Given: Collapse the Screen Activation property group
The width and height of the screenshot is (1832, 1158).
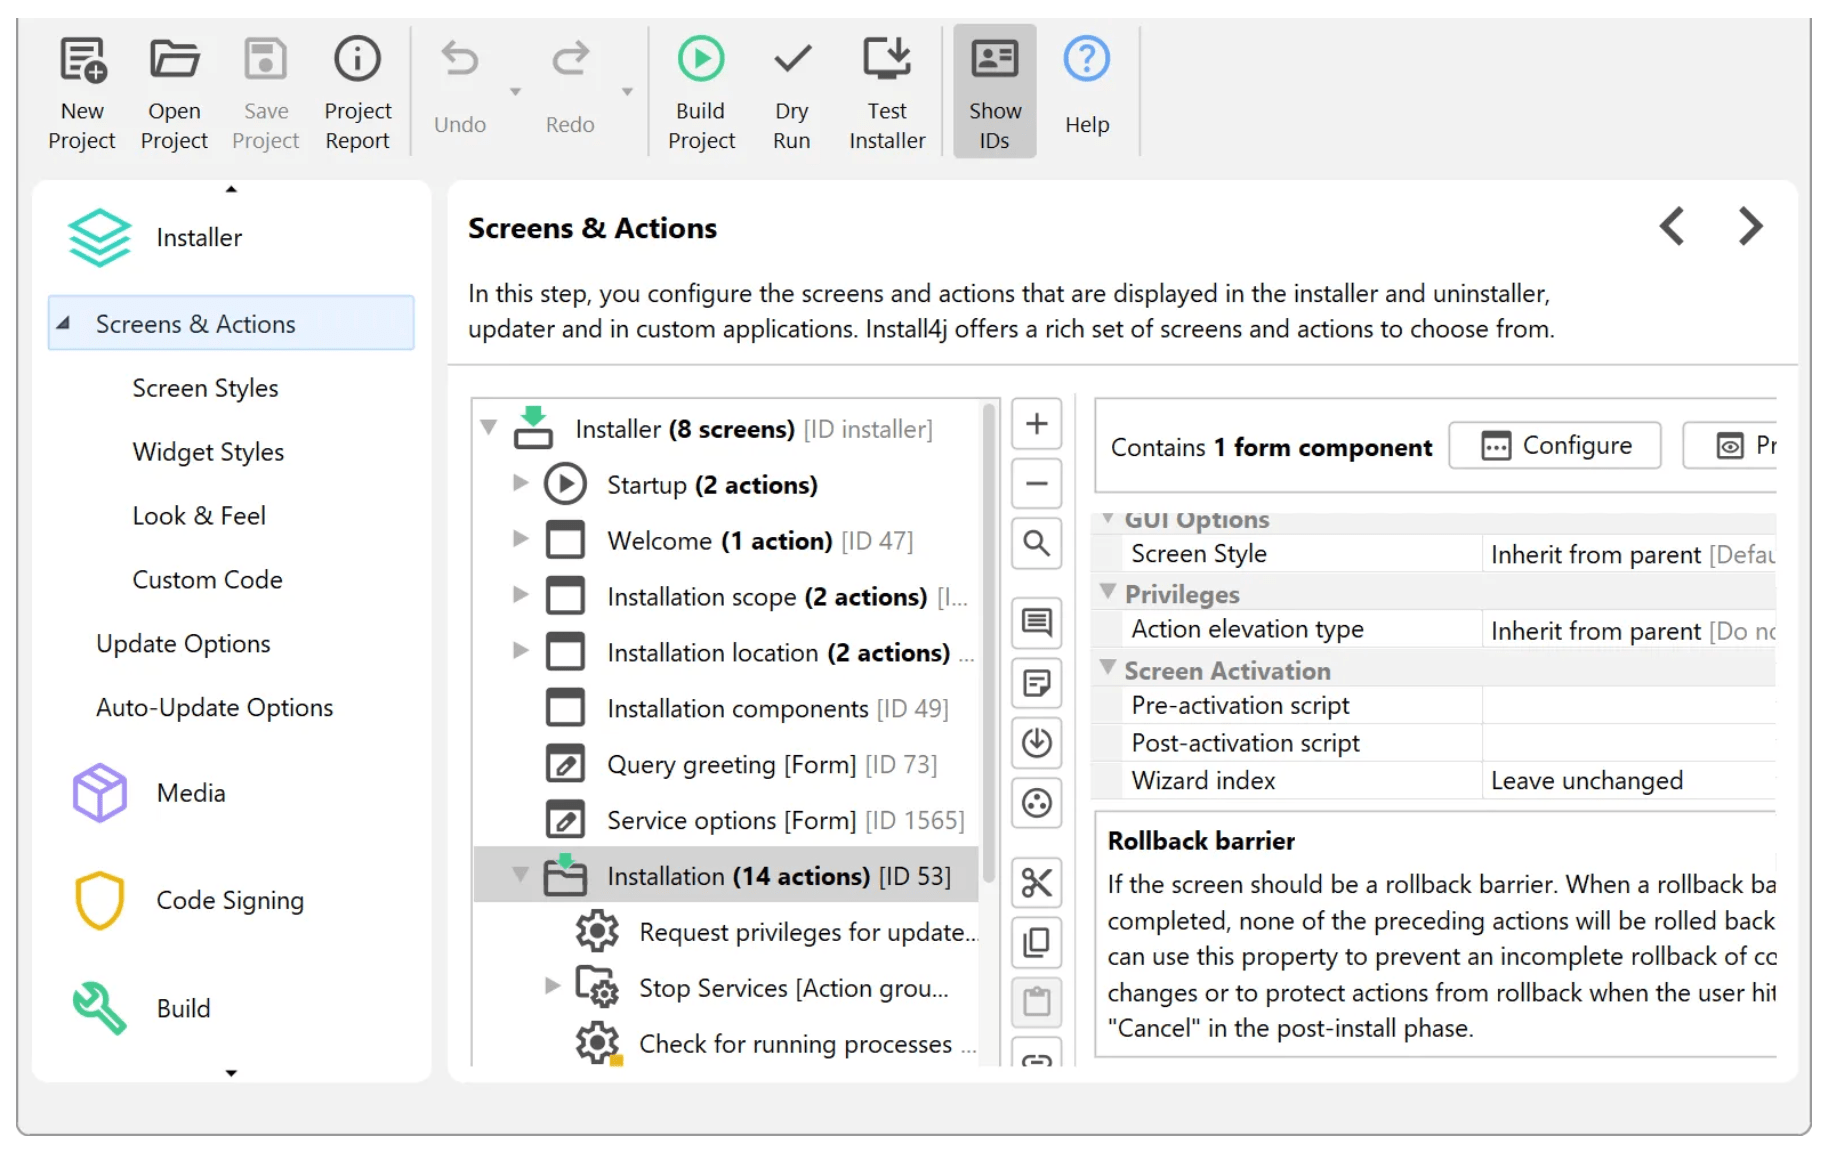Looking at the screenshot, I should 1108,668.
